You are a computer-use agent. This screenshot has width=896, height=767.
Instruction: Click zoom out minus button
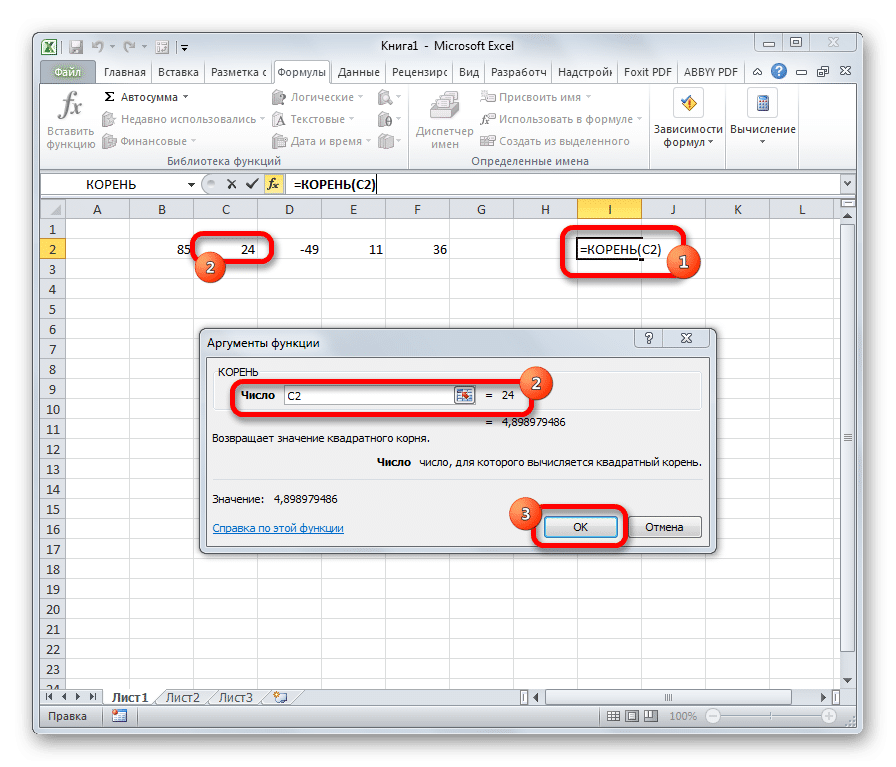click(x=713, y=716)
